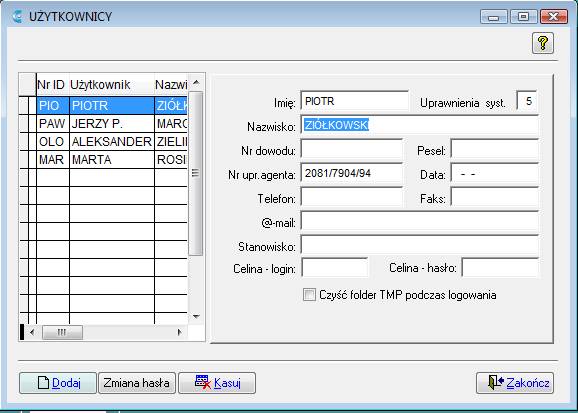Enable Czyść folder TMP podczas logowania checkbox
This screenshot has width=578, height=413.
point(309,295)
